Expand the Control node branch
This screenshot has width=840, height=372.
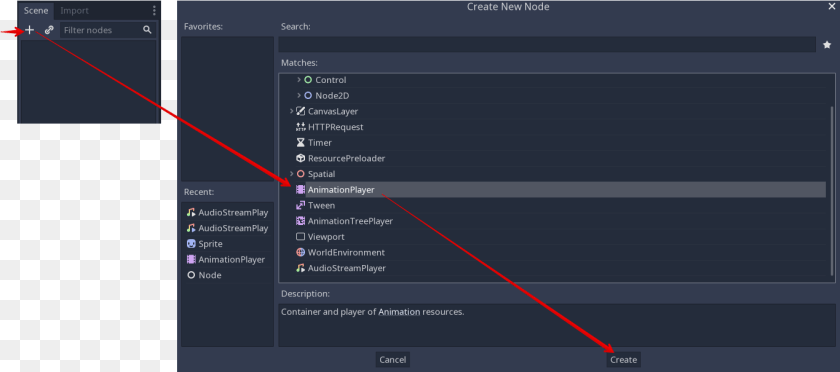click(x=299, y=80)
